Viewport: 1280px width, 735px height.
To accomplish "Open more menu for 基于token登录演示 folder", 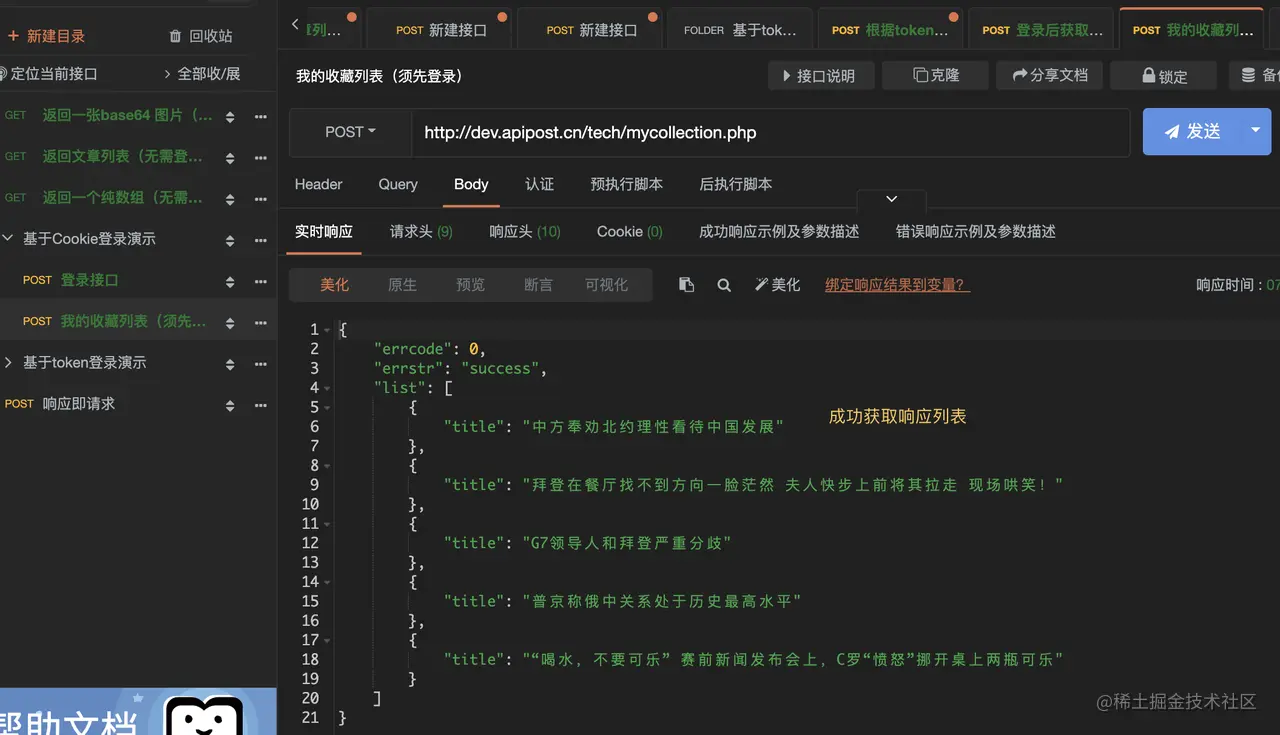I will 261,364.
